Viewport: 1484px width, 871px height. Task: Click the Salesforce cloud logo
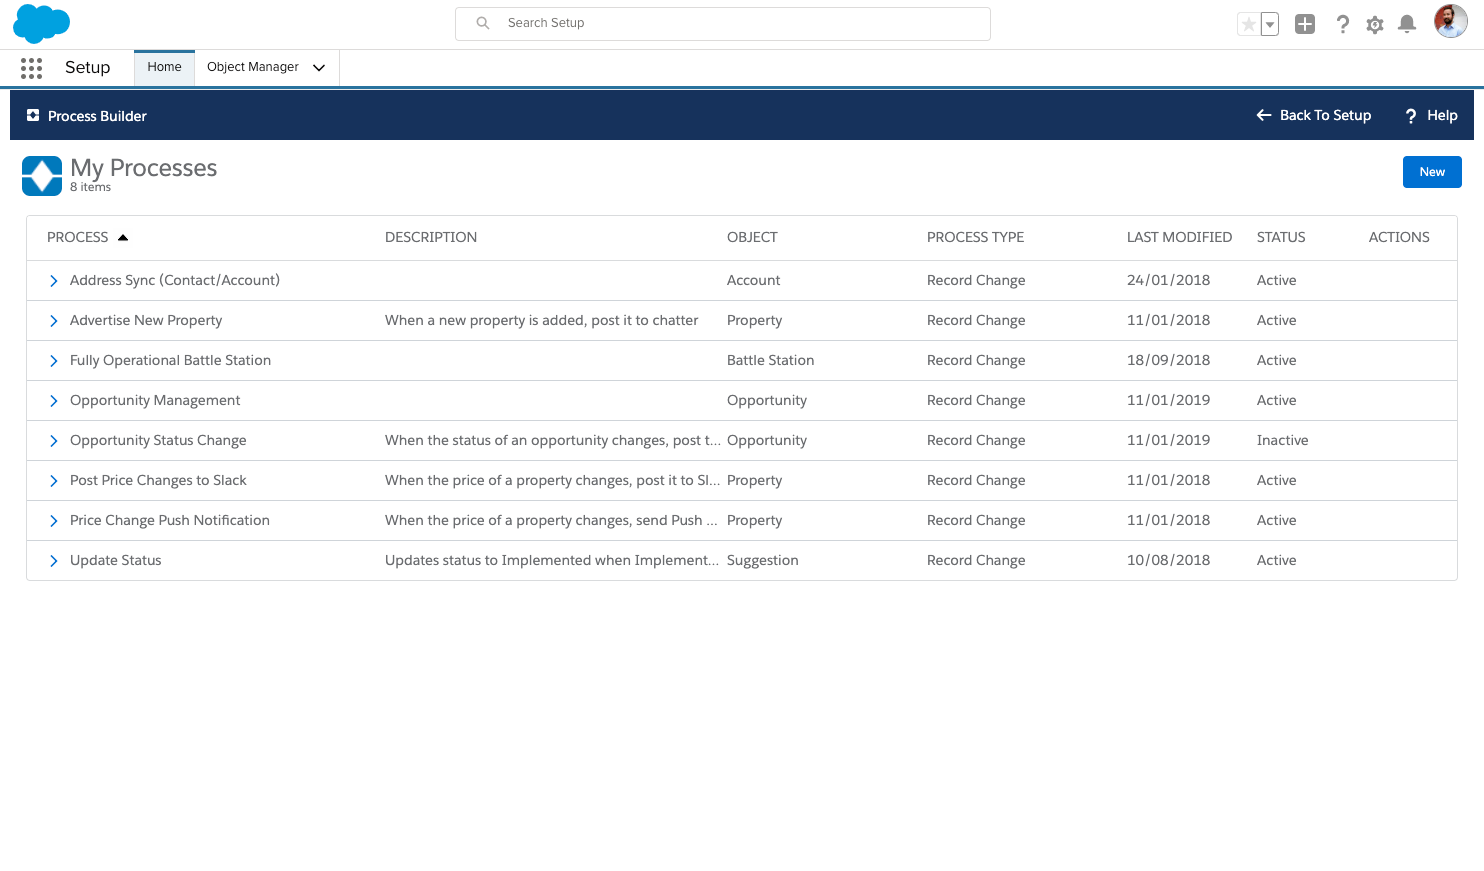41,24
